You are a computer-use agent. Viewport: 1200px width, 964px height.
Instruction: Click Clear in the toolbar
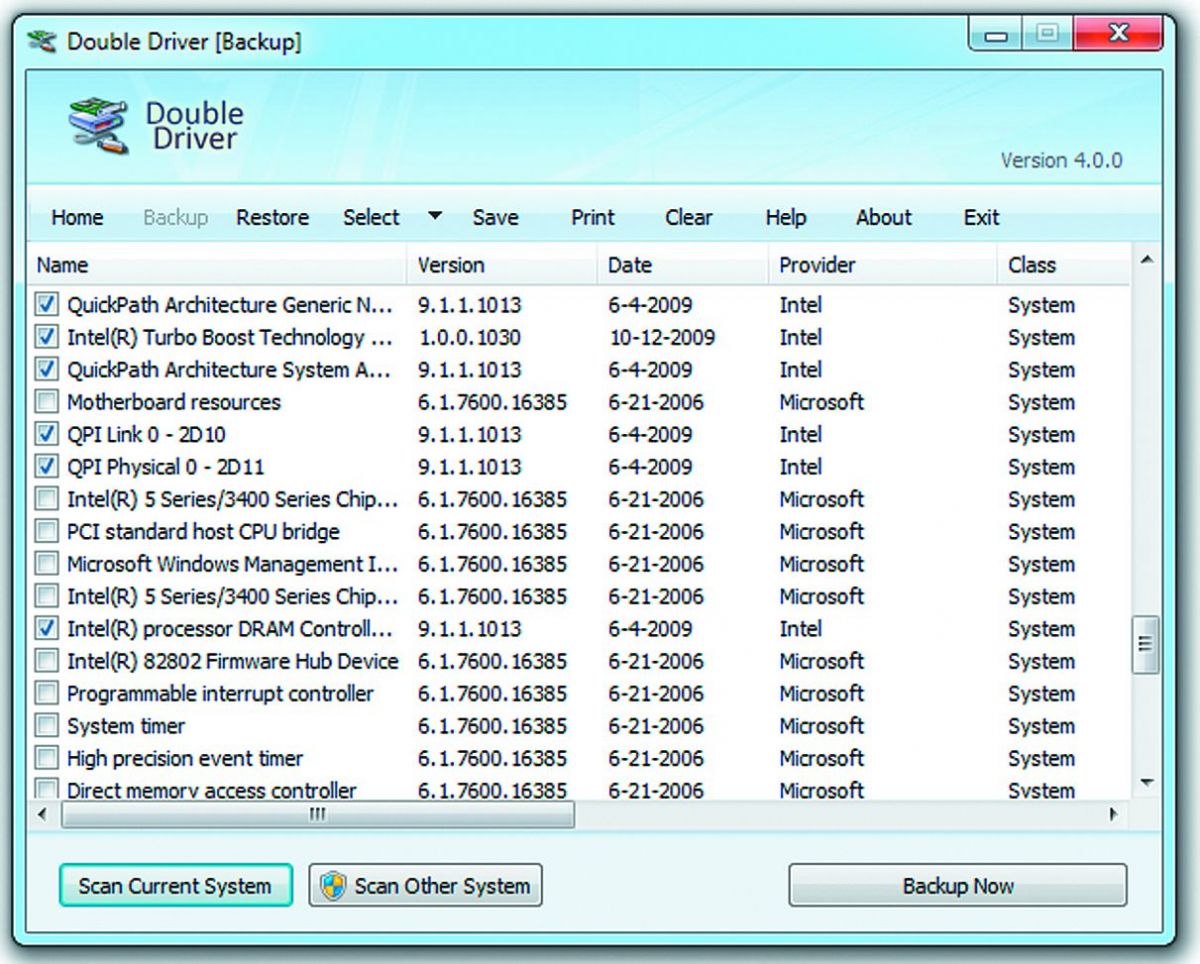pos(689,218)
